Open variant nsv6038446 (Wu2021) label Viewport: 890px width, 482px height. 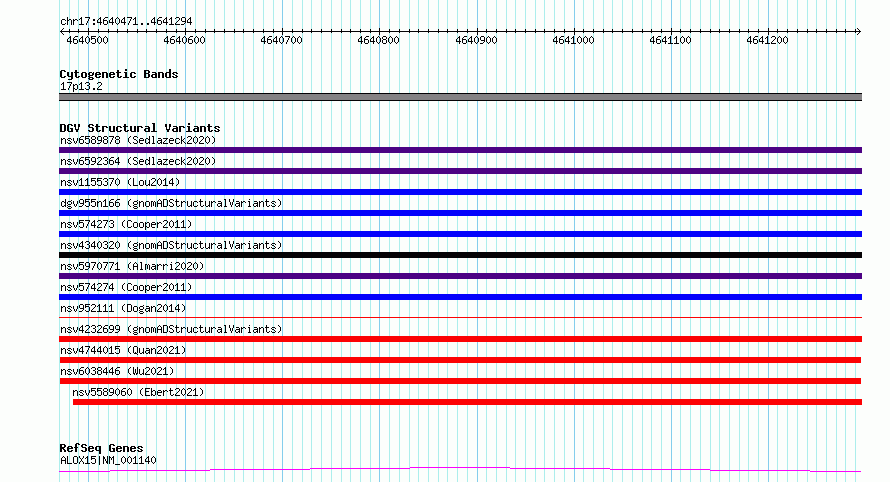(x=117, y=371)
